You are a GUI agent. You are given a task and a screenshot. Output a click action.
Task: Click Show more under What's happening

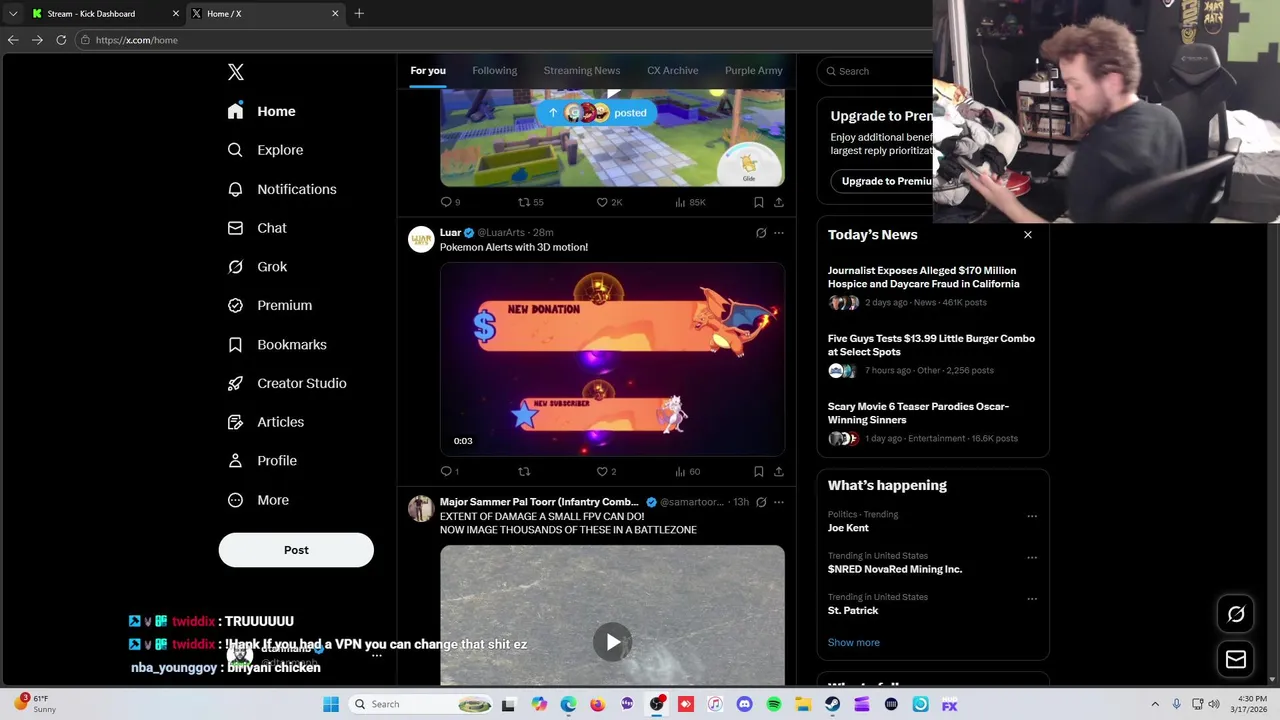tap(854, 643)
